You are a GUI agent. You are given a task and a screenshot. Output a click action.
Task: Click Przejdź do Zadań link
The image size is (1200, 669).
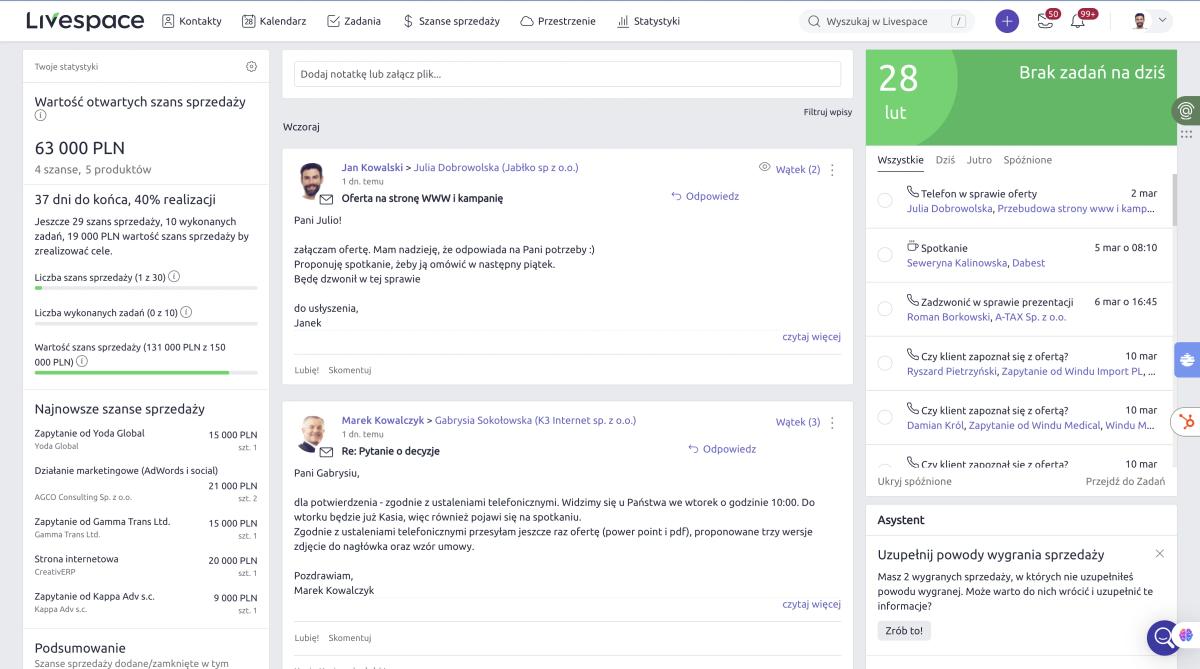tap(1125, 481)
